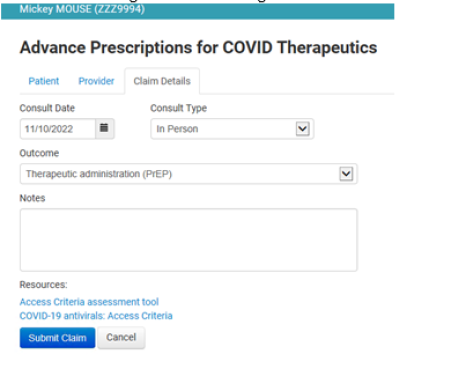Click the In Person consult type box
This screenshot has height=376, width=451.
[232, 129]
